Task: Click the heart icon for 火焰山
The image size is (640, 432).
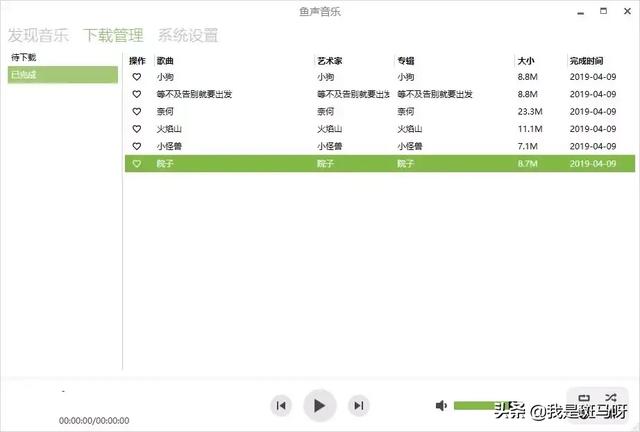Action: 137,128
